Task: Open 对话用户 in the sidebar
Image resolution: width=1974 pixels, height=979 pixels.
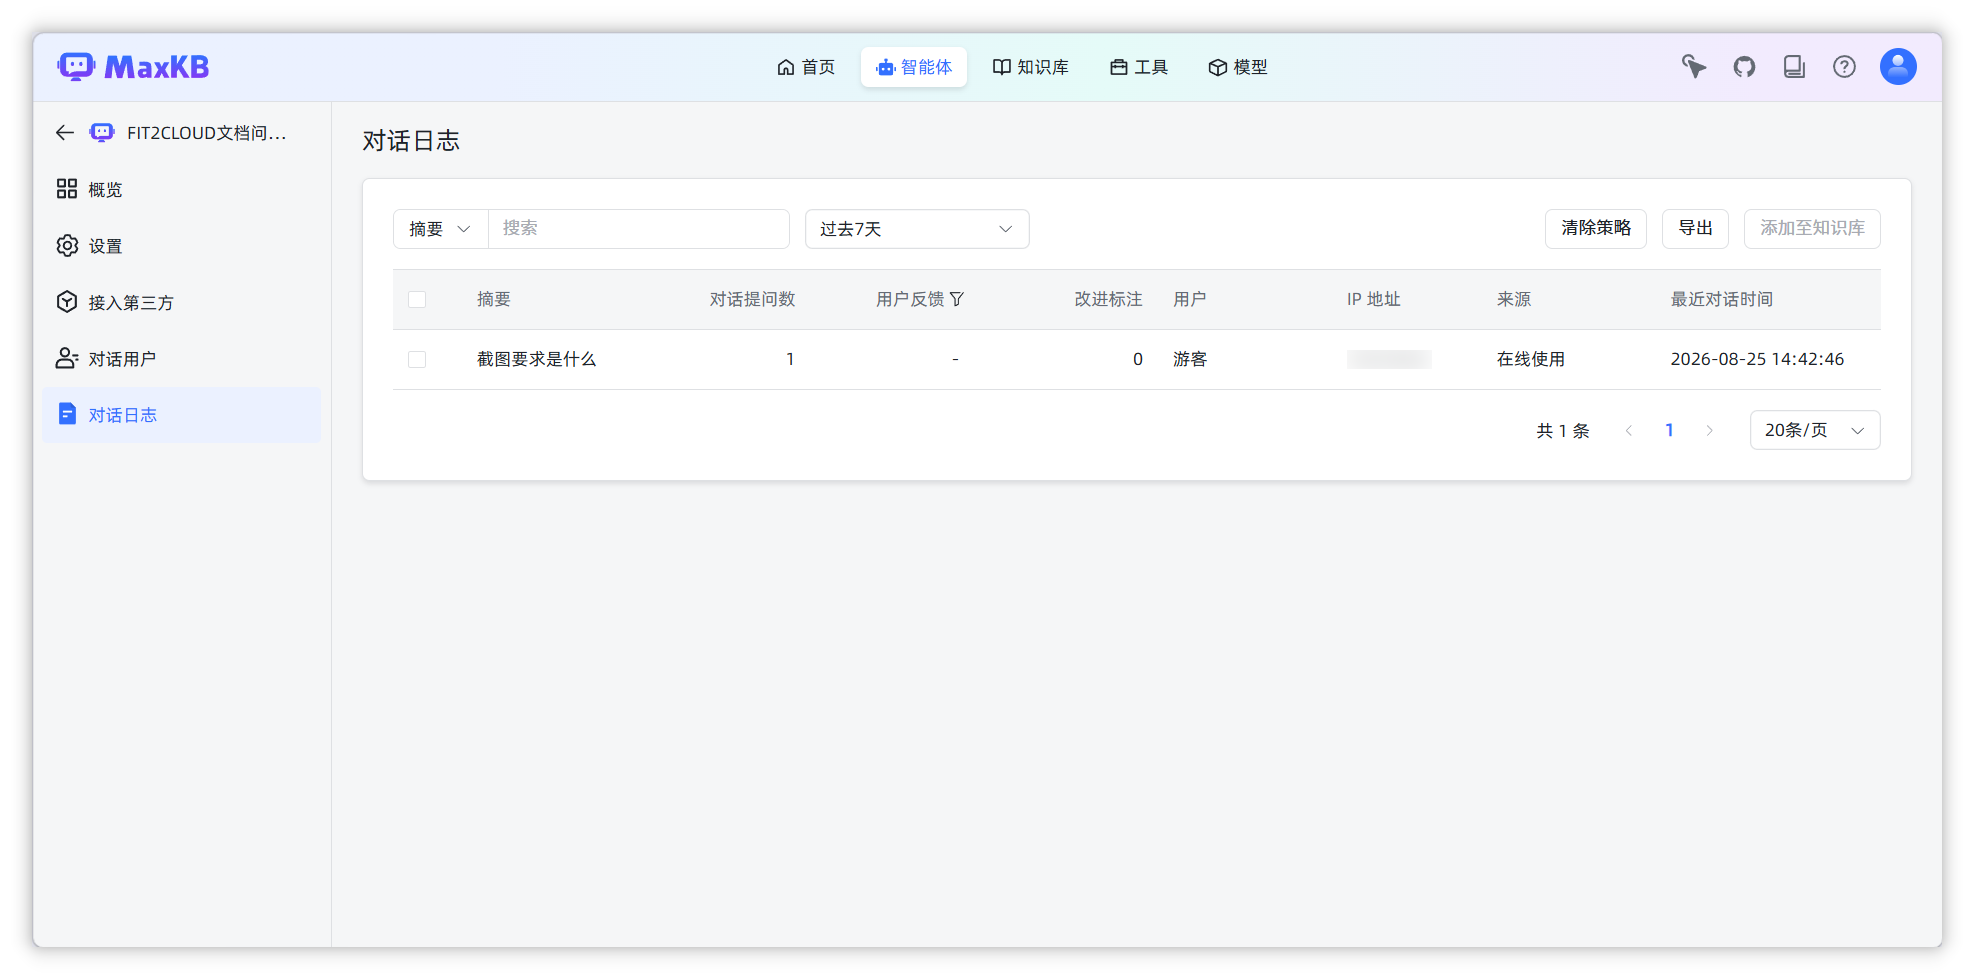Action: click(x=182, y=359)
